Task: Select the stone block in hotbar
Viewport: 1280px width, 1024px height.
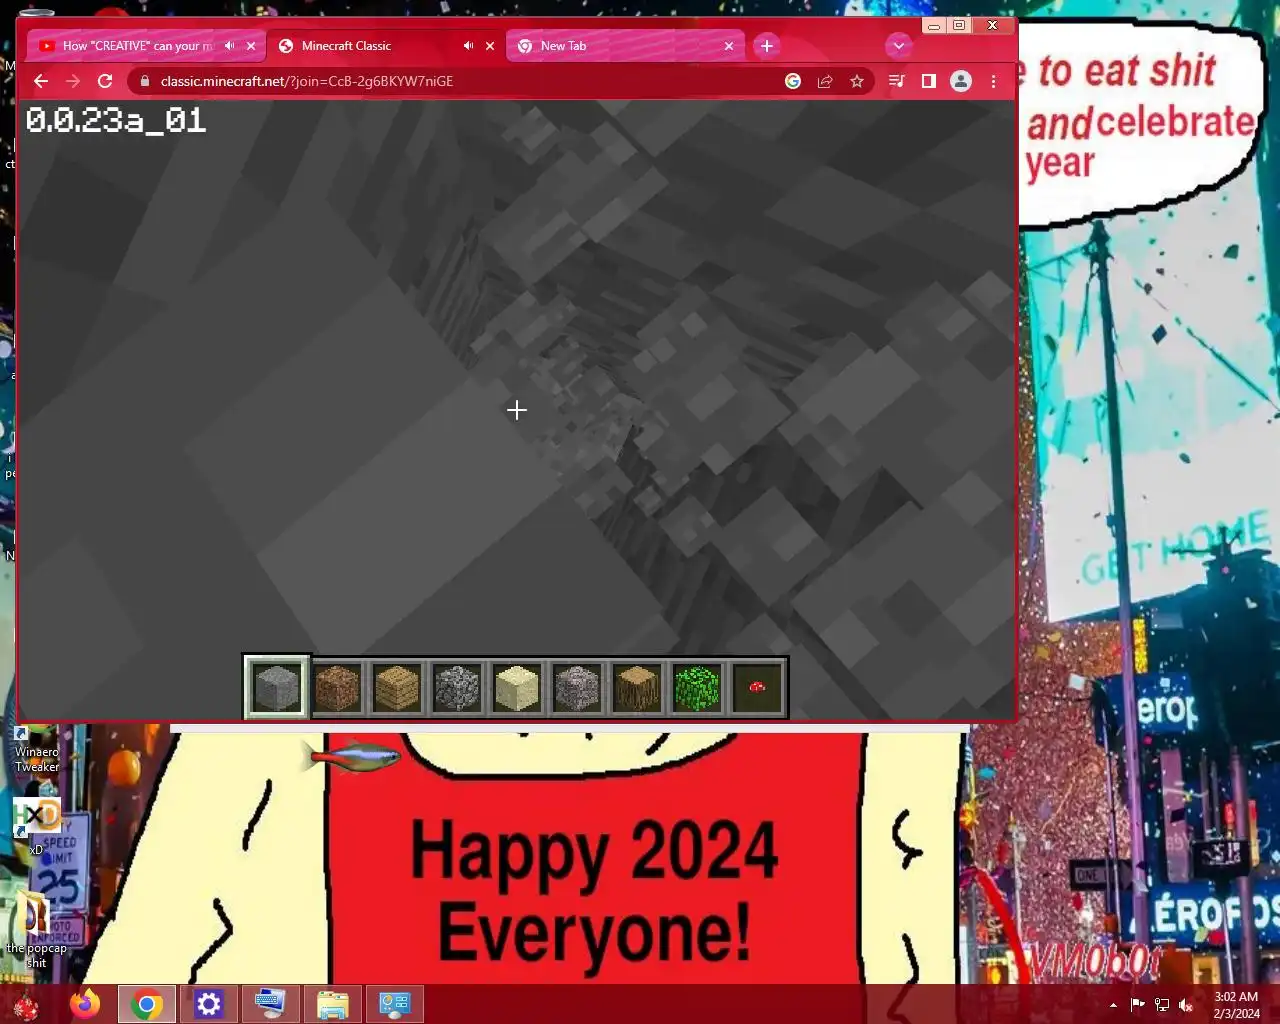Action: 277,688
